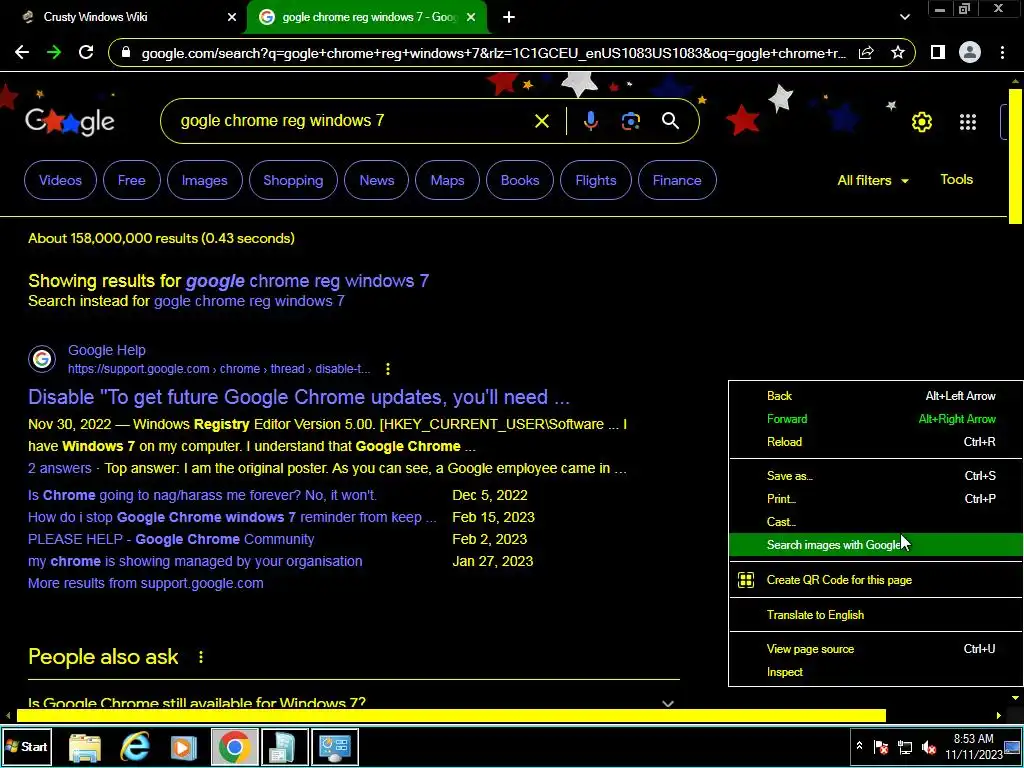Viewport: 1024px width, 768px height.
Task: Choose Translate to English
Action: point(876,615)
